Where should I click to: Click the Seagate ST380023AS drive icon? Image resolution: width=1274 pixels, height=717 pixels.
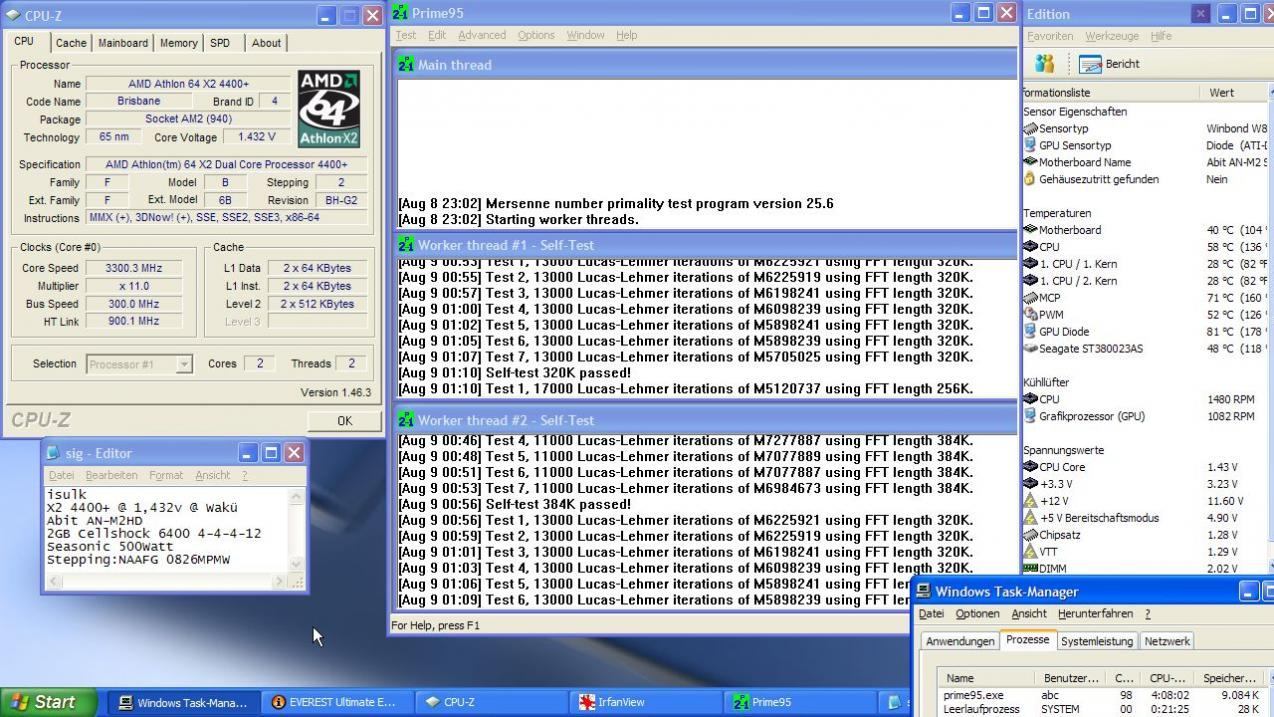tap(1030, 349)
